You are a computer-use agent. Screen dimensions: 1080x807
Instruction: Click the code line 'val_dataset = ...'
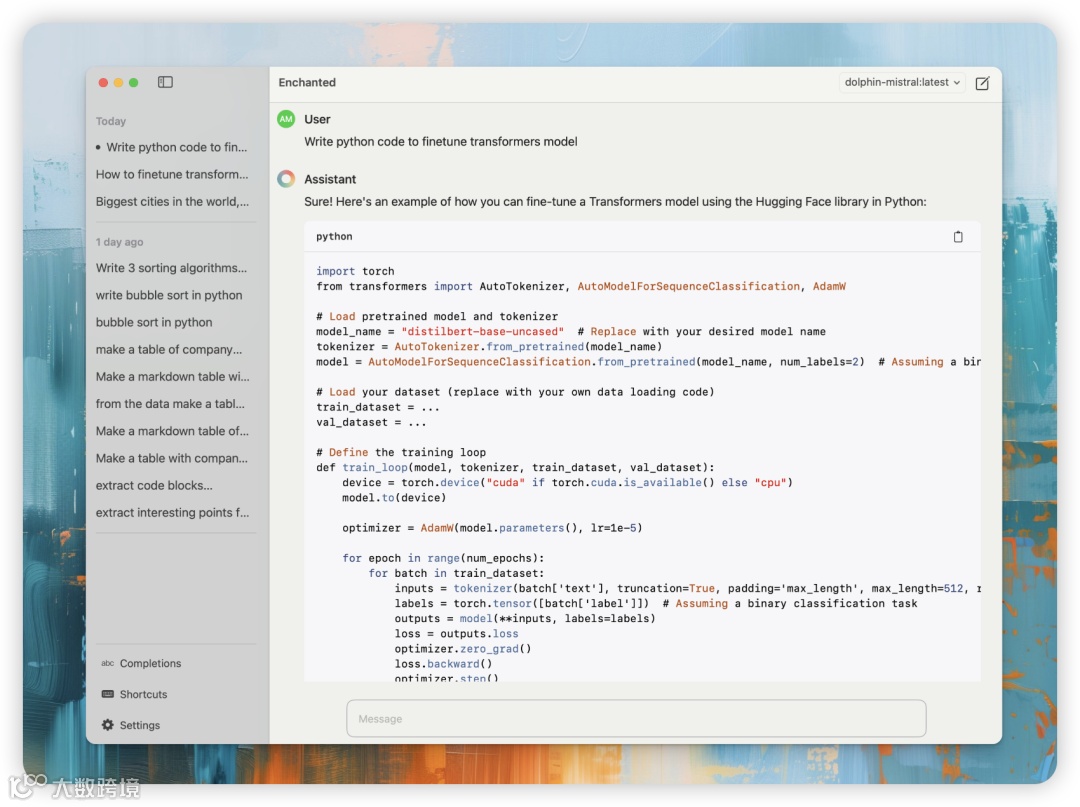click(371, 422)
